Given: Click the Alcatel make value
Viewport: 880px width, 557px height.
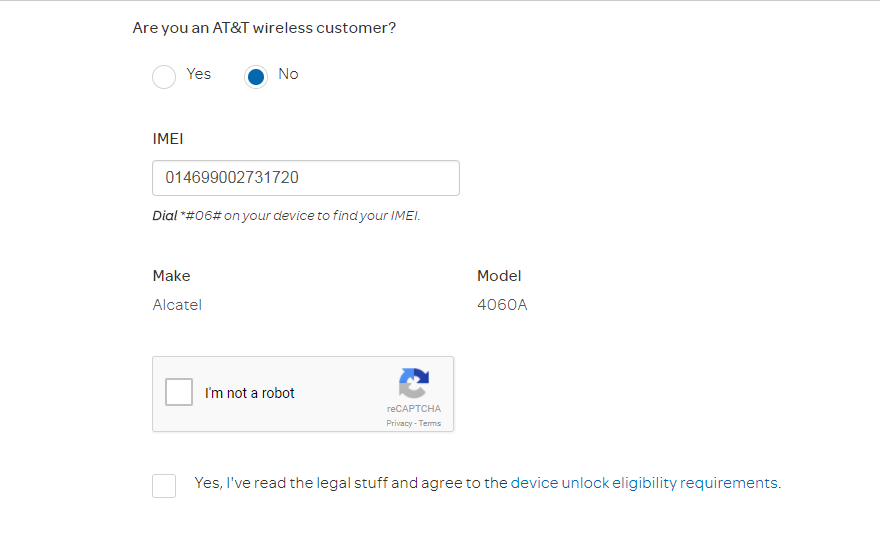Looking at the screenshot, I should coord(177,305).
